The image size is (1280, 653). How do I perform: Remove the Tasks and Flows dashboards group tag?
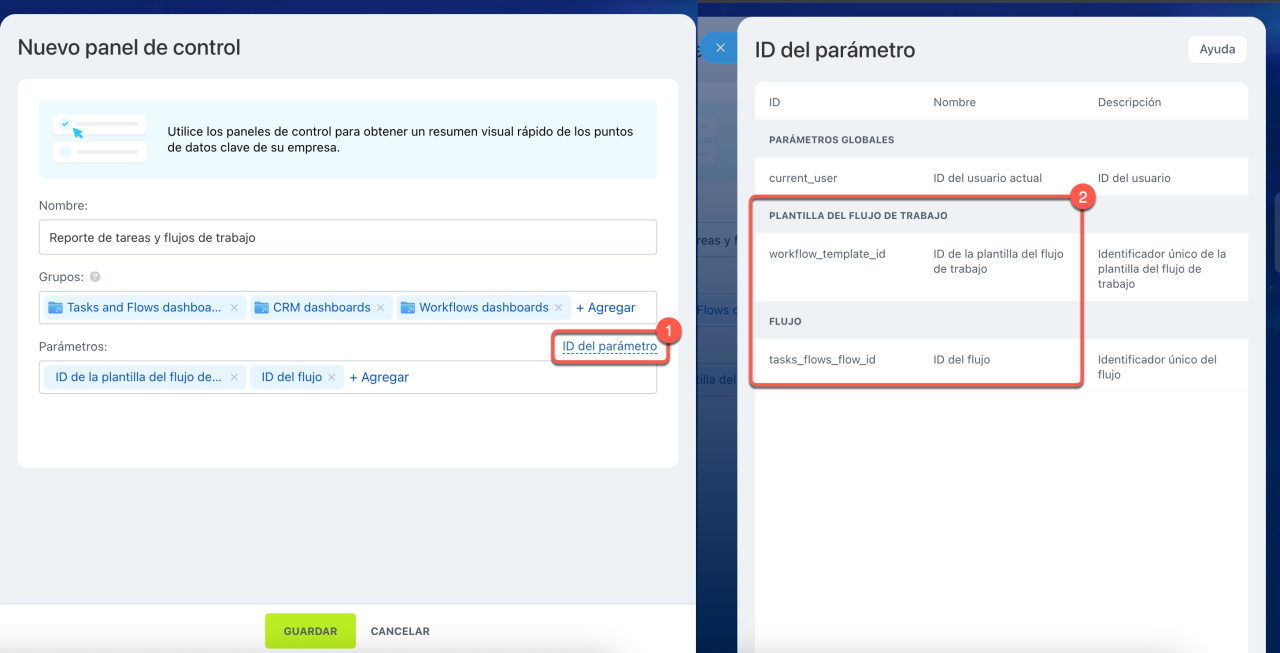234,308
